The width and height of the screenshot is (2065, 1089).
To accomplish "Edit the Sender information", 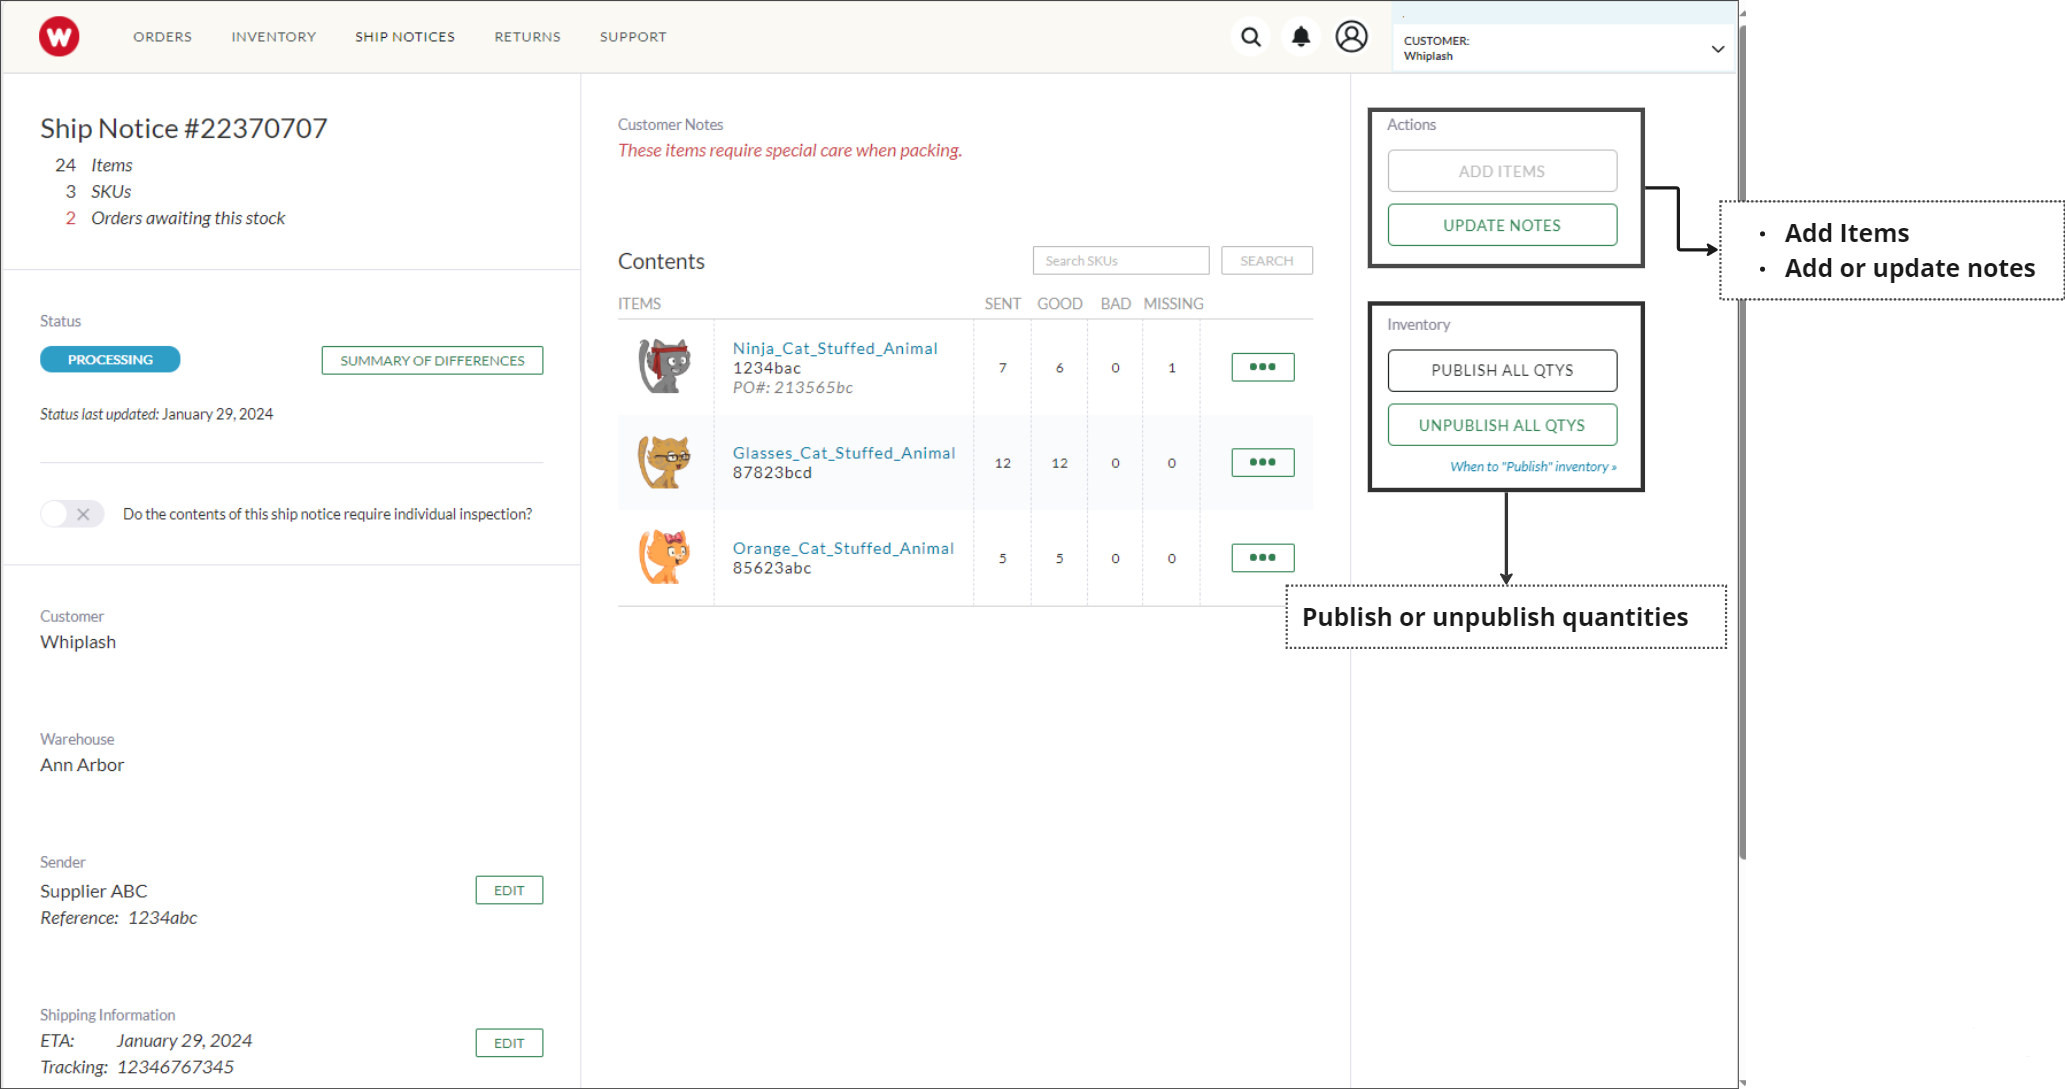I will (509, 891).
